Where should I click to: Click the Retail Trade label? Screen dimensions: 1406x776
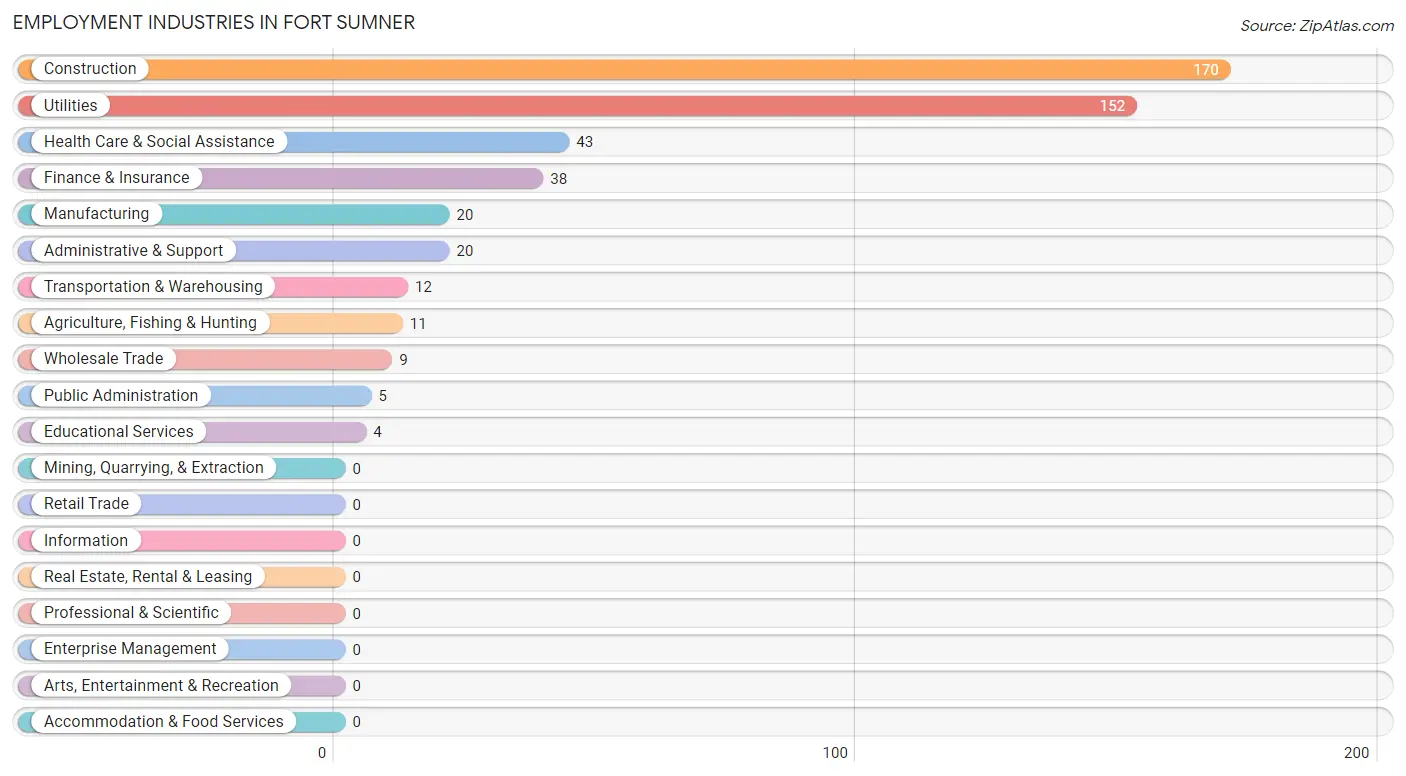pyautogui.click(x=87, y=503)
